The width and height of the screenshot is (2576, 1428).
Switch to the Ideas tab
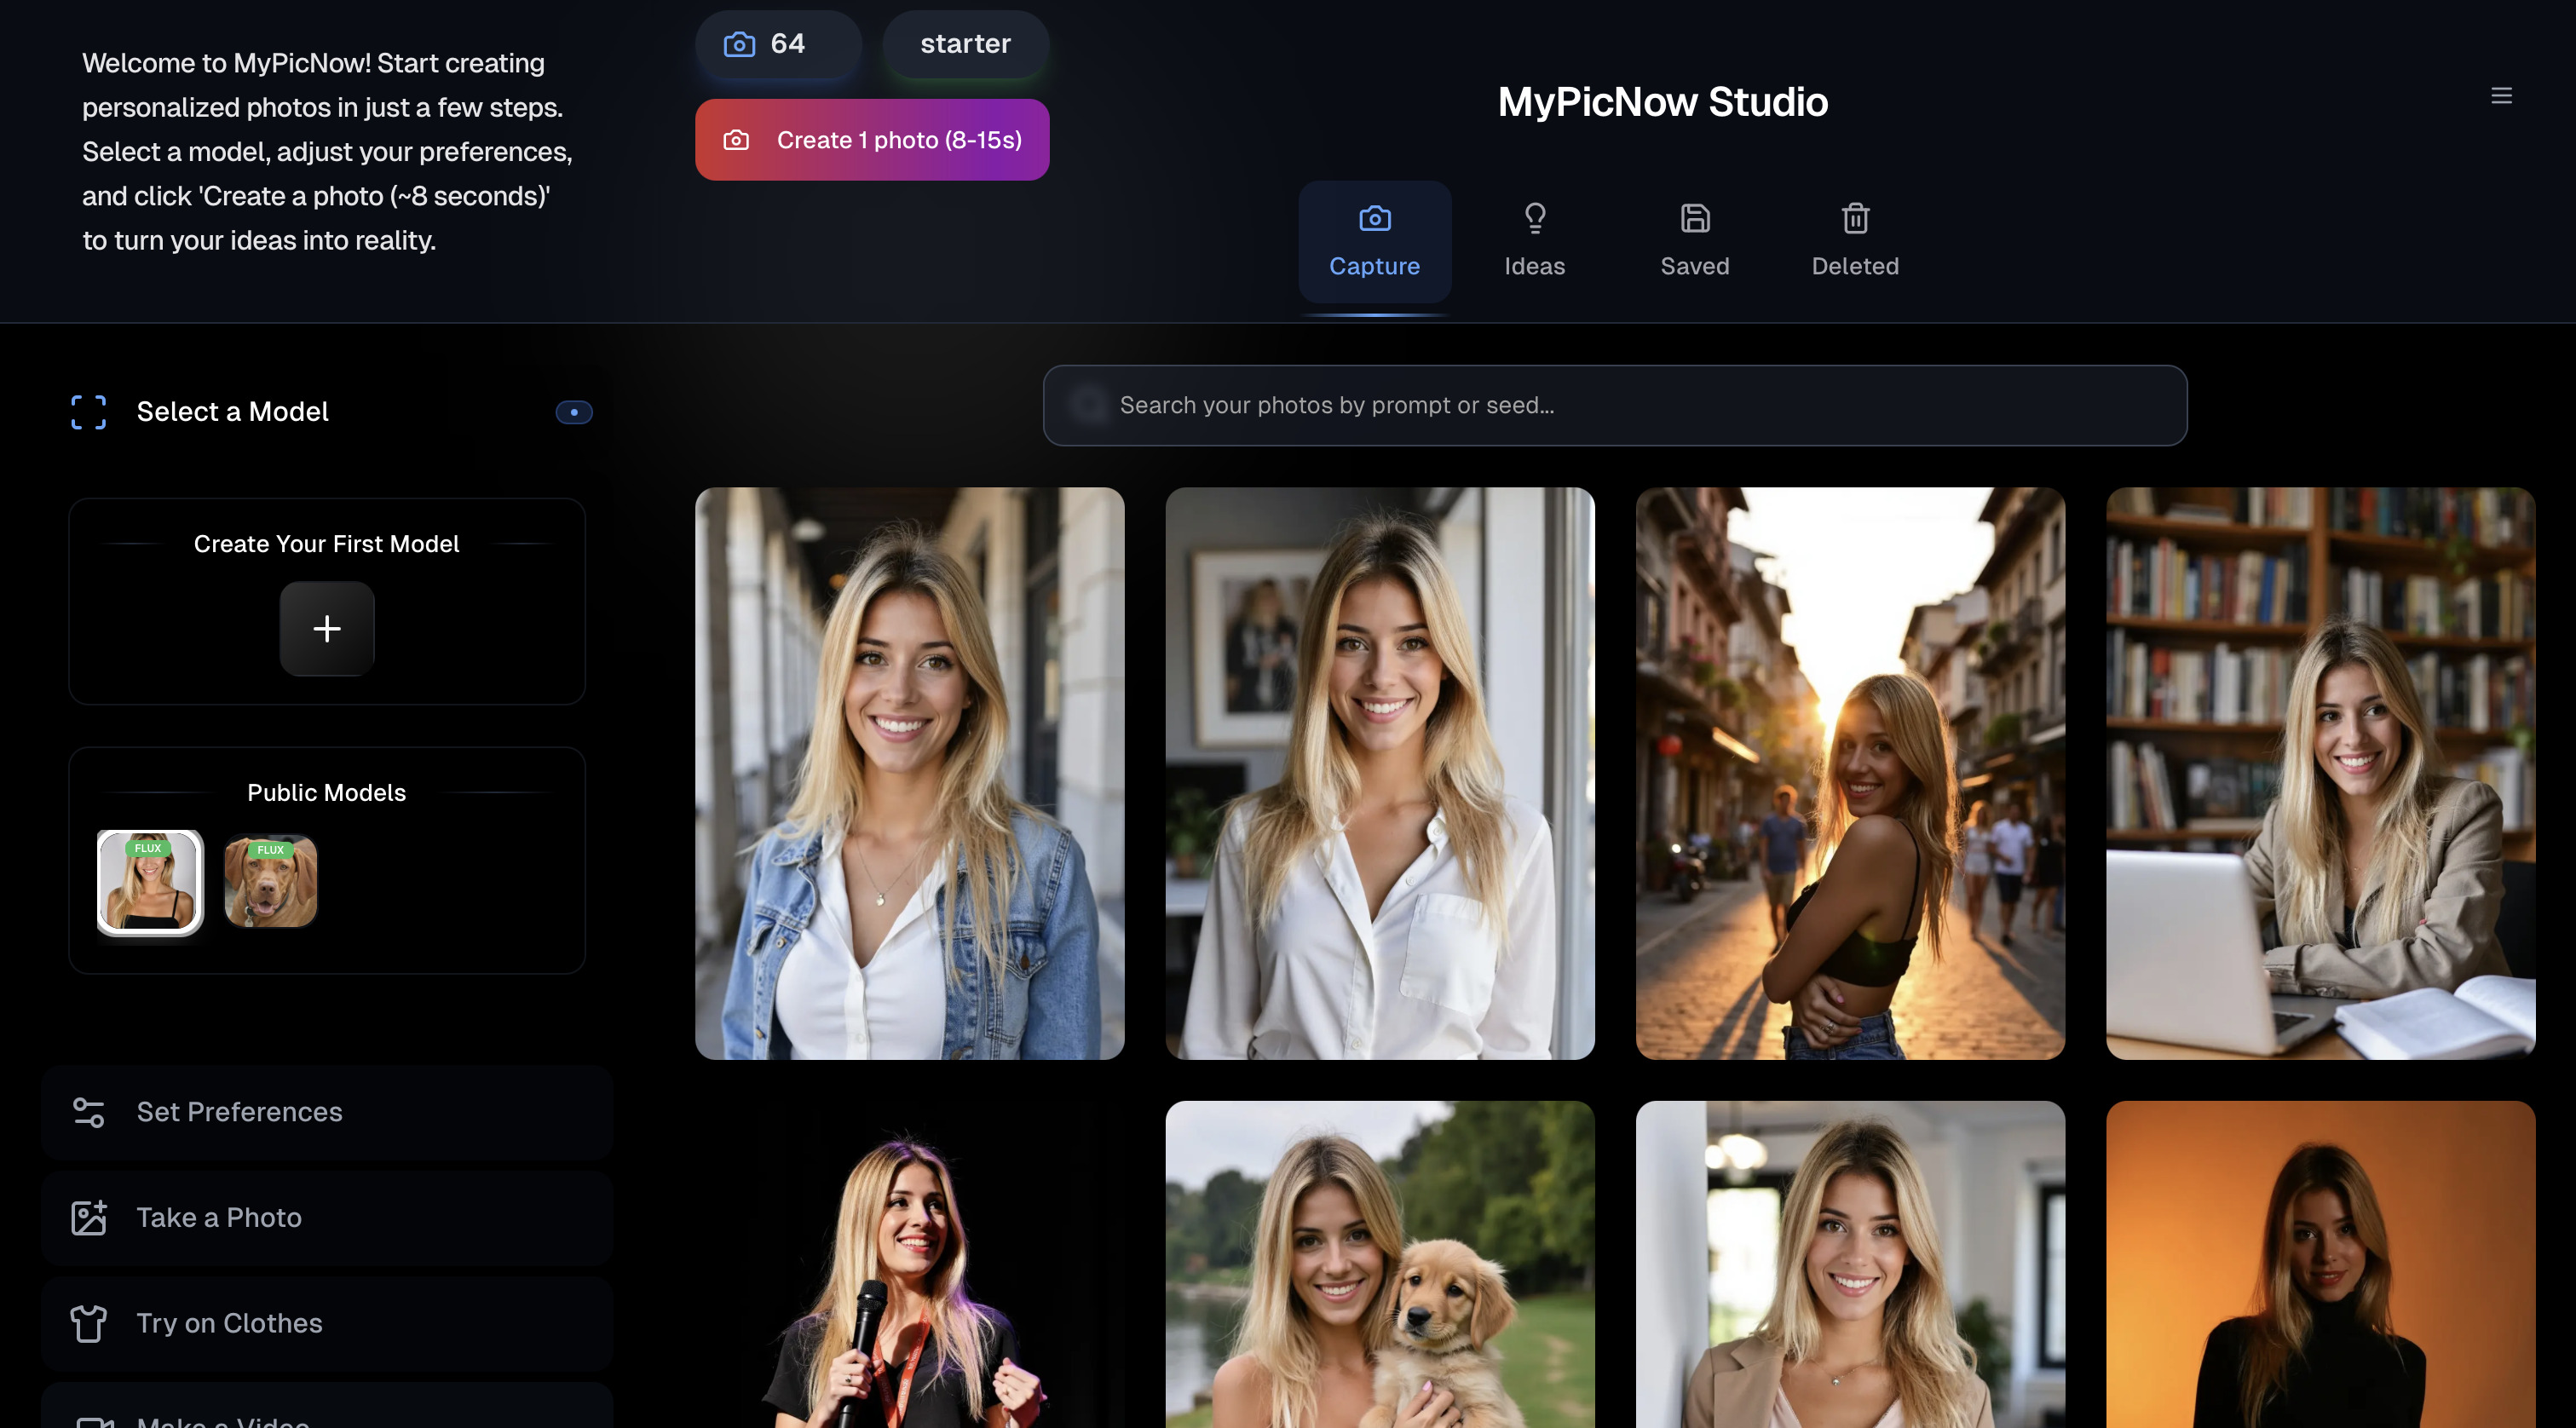pos(1534,242)
